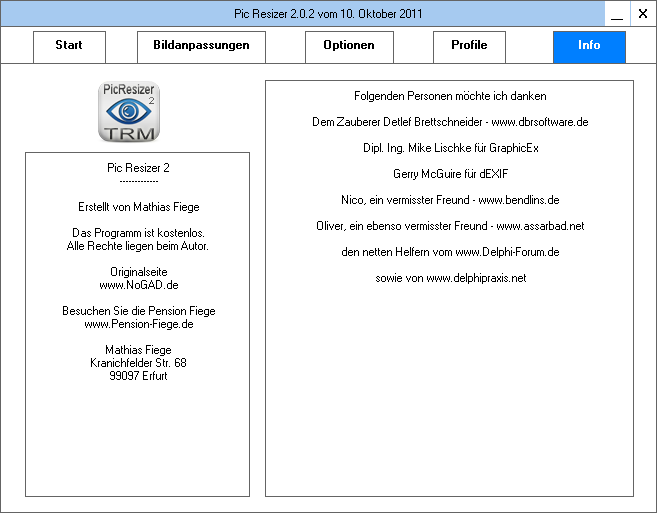Visit the www.Pension-Fiege.de link
Screen dimensions: 657x513
pyautogui.click(x=138, y=324)
